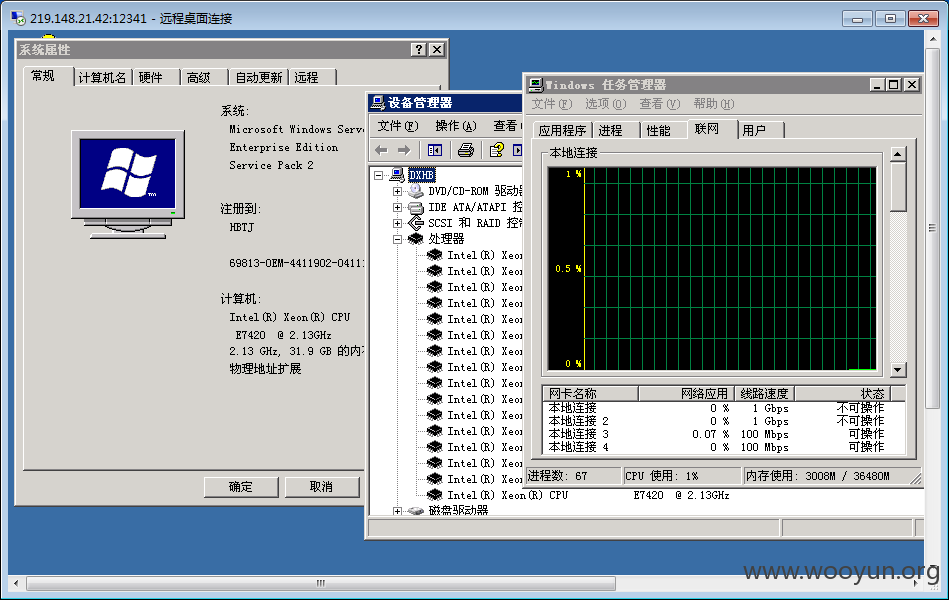
Task: Sort by 线路速度 column header
Action: (764, 394)
